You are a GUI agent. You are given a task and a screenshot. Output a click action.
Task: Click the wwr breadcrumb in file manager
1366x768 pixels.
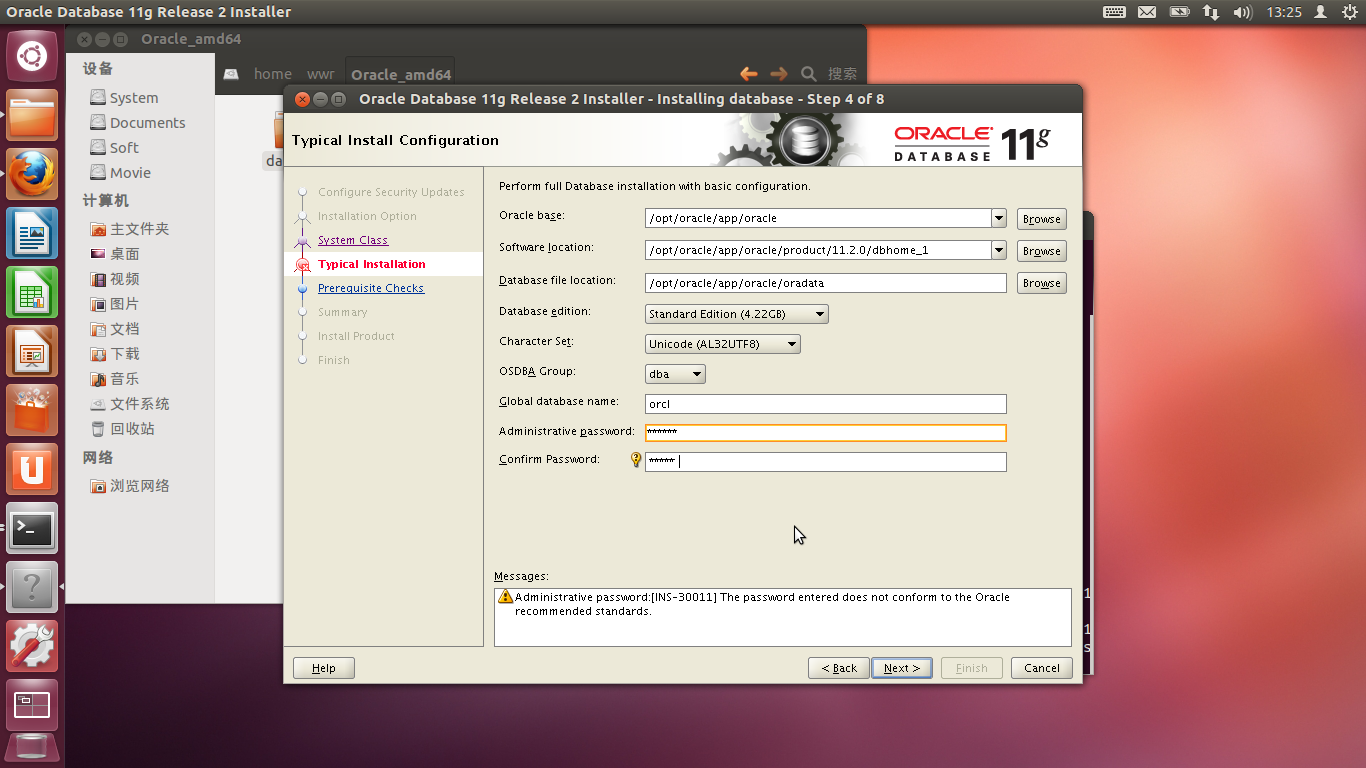coord(321,74)
